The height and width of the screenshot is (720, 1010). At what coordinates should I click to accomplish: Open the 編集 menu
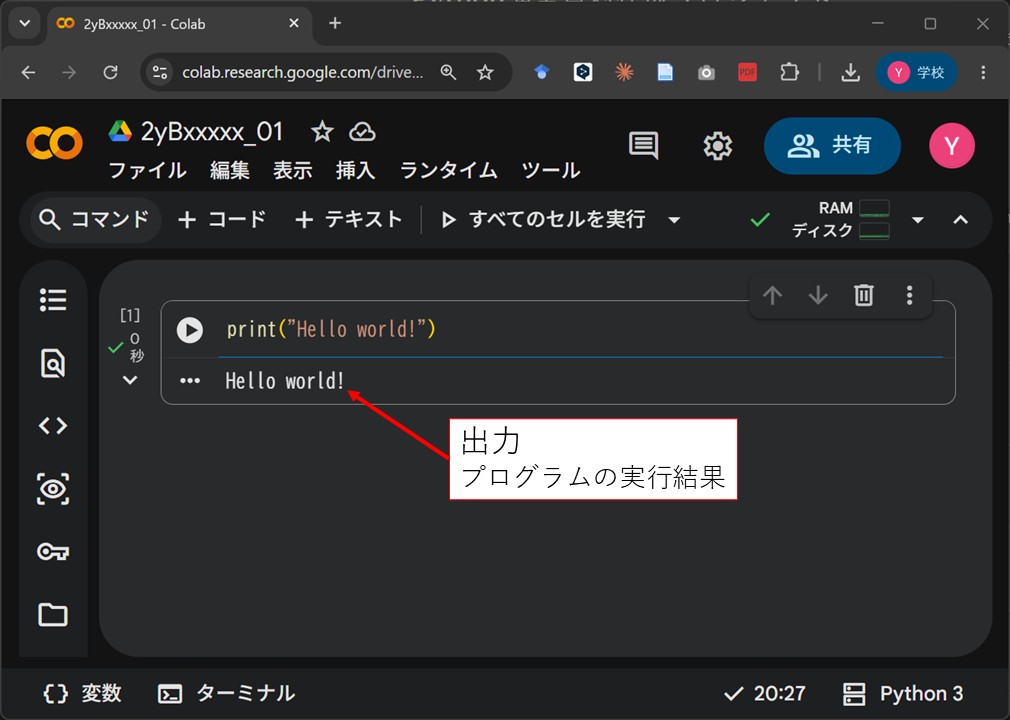pos(229,171)
